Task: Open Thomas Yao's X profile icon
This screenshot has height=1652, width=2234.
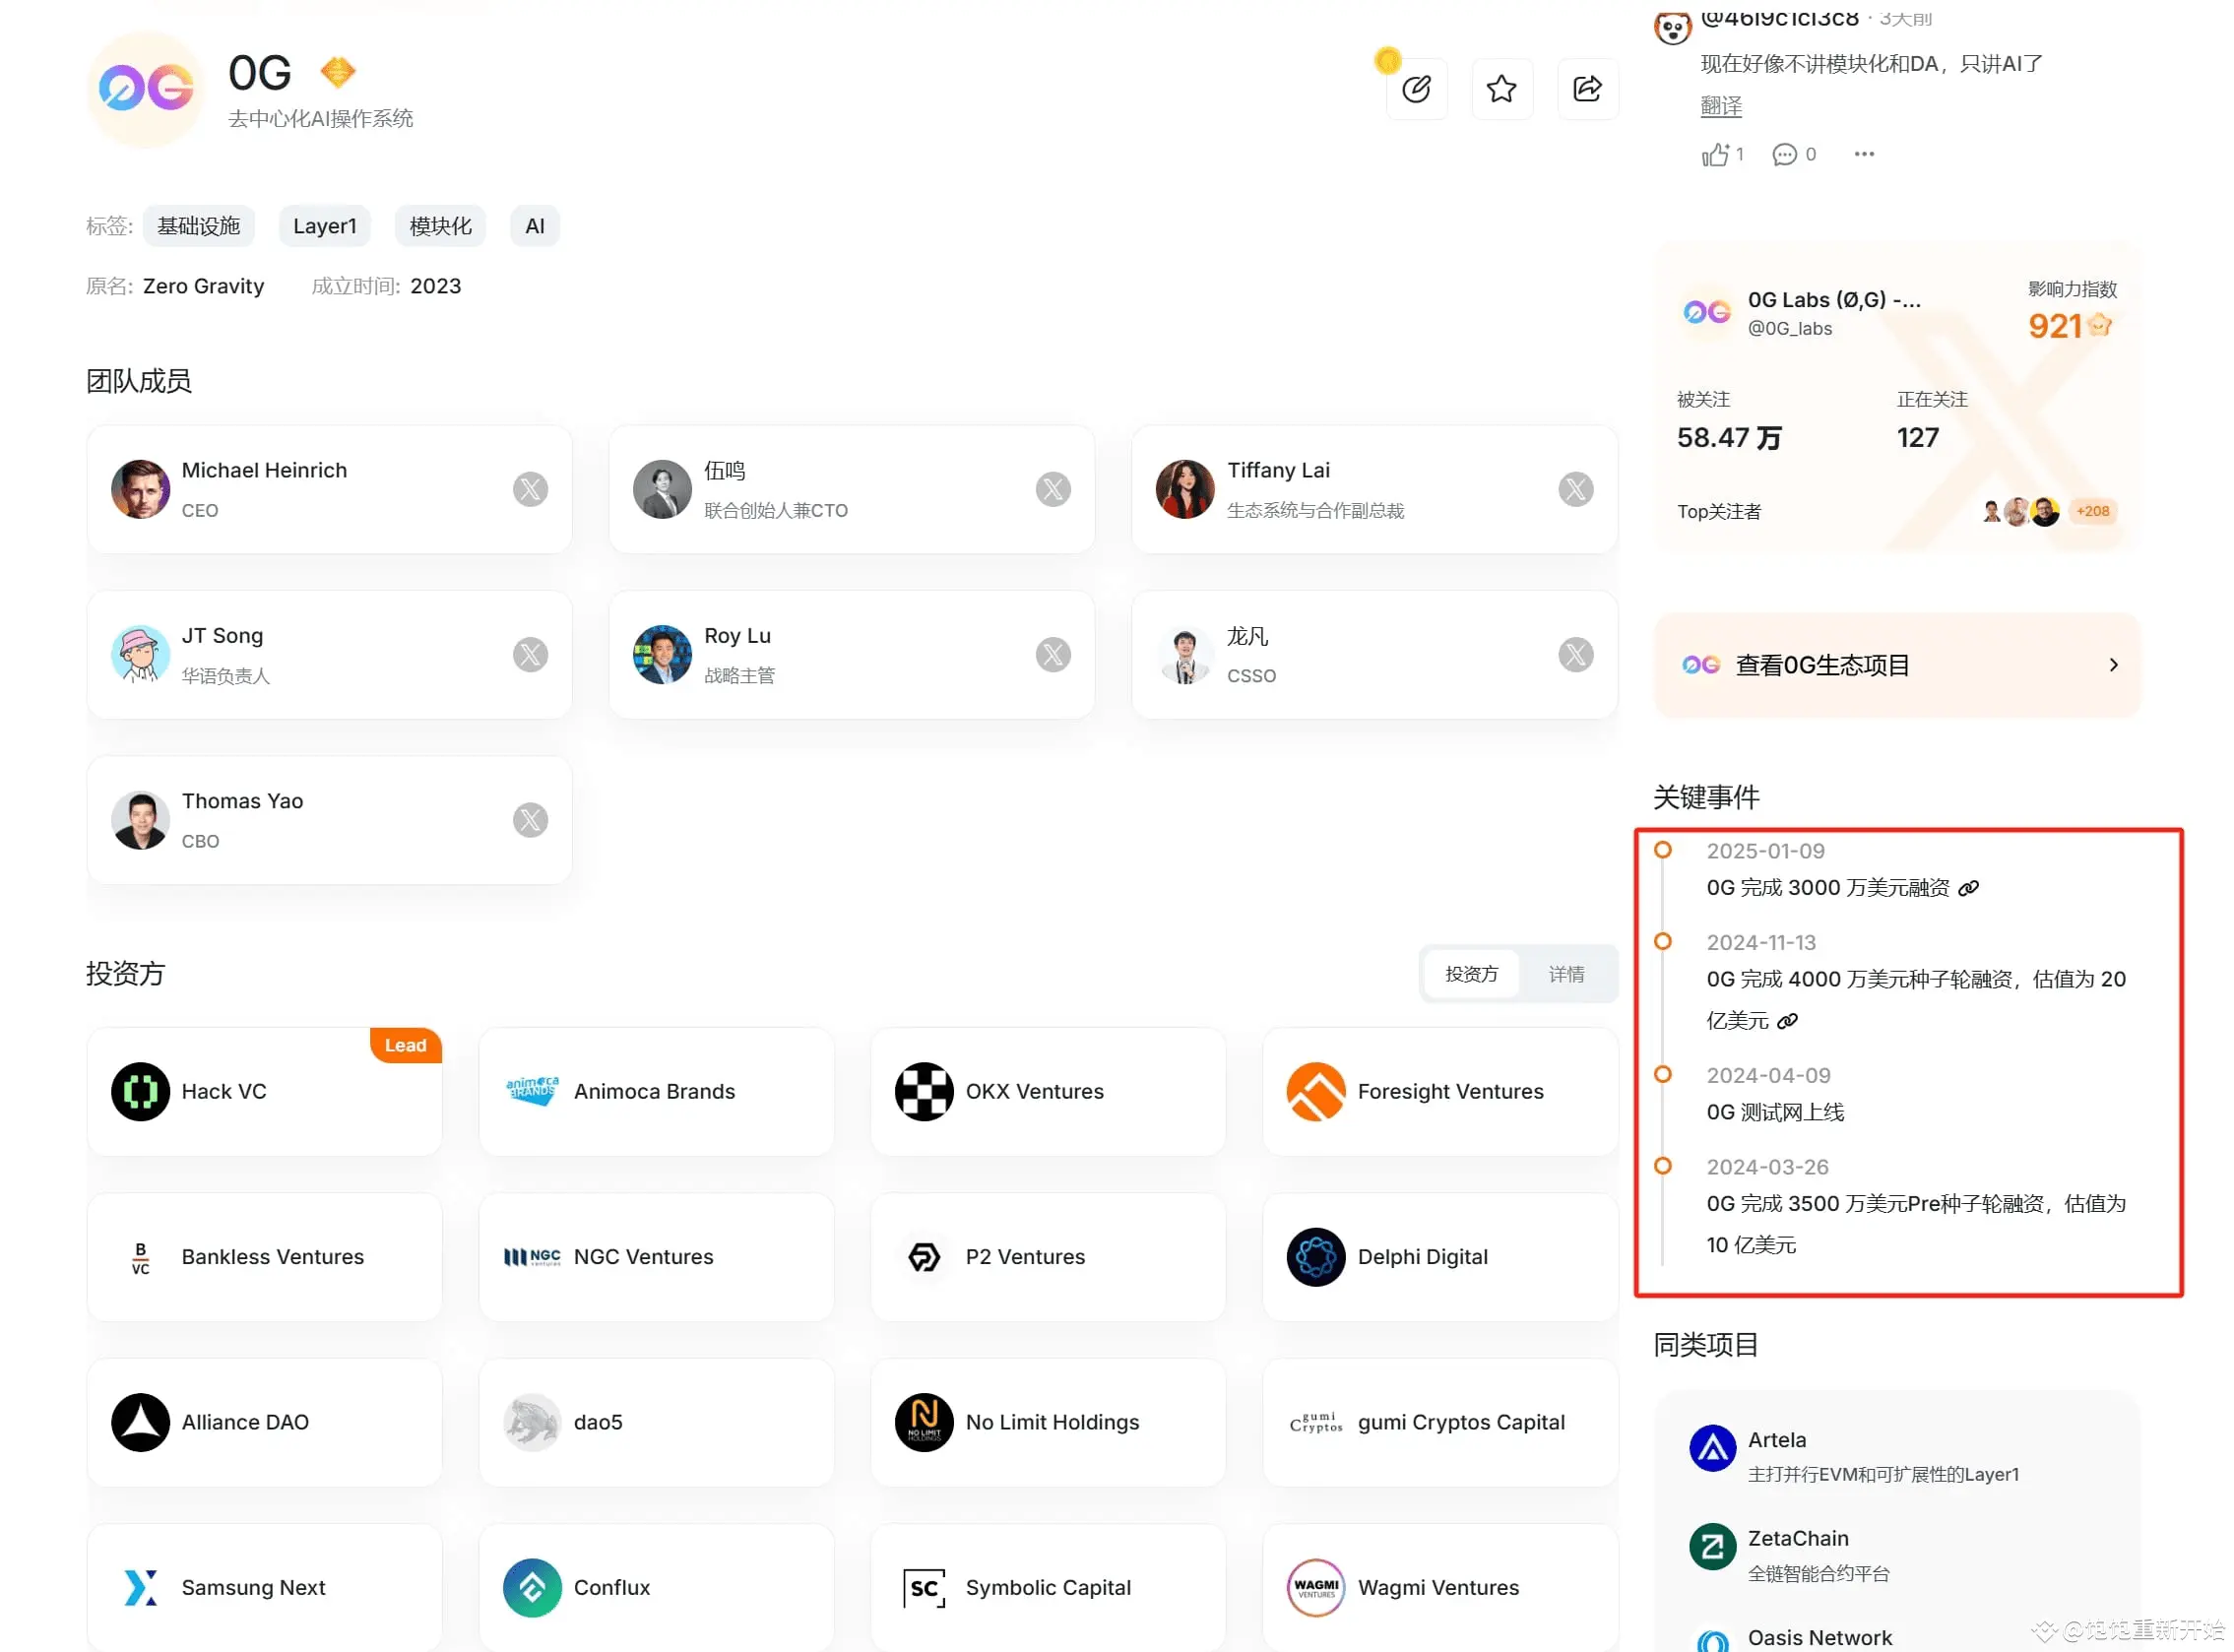Action: [x=530, y=820]
